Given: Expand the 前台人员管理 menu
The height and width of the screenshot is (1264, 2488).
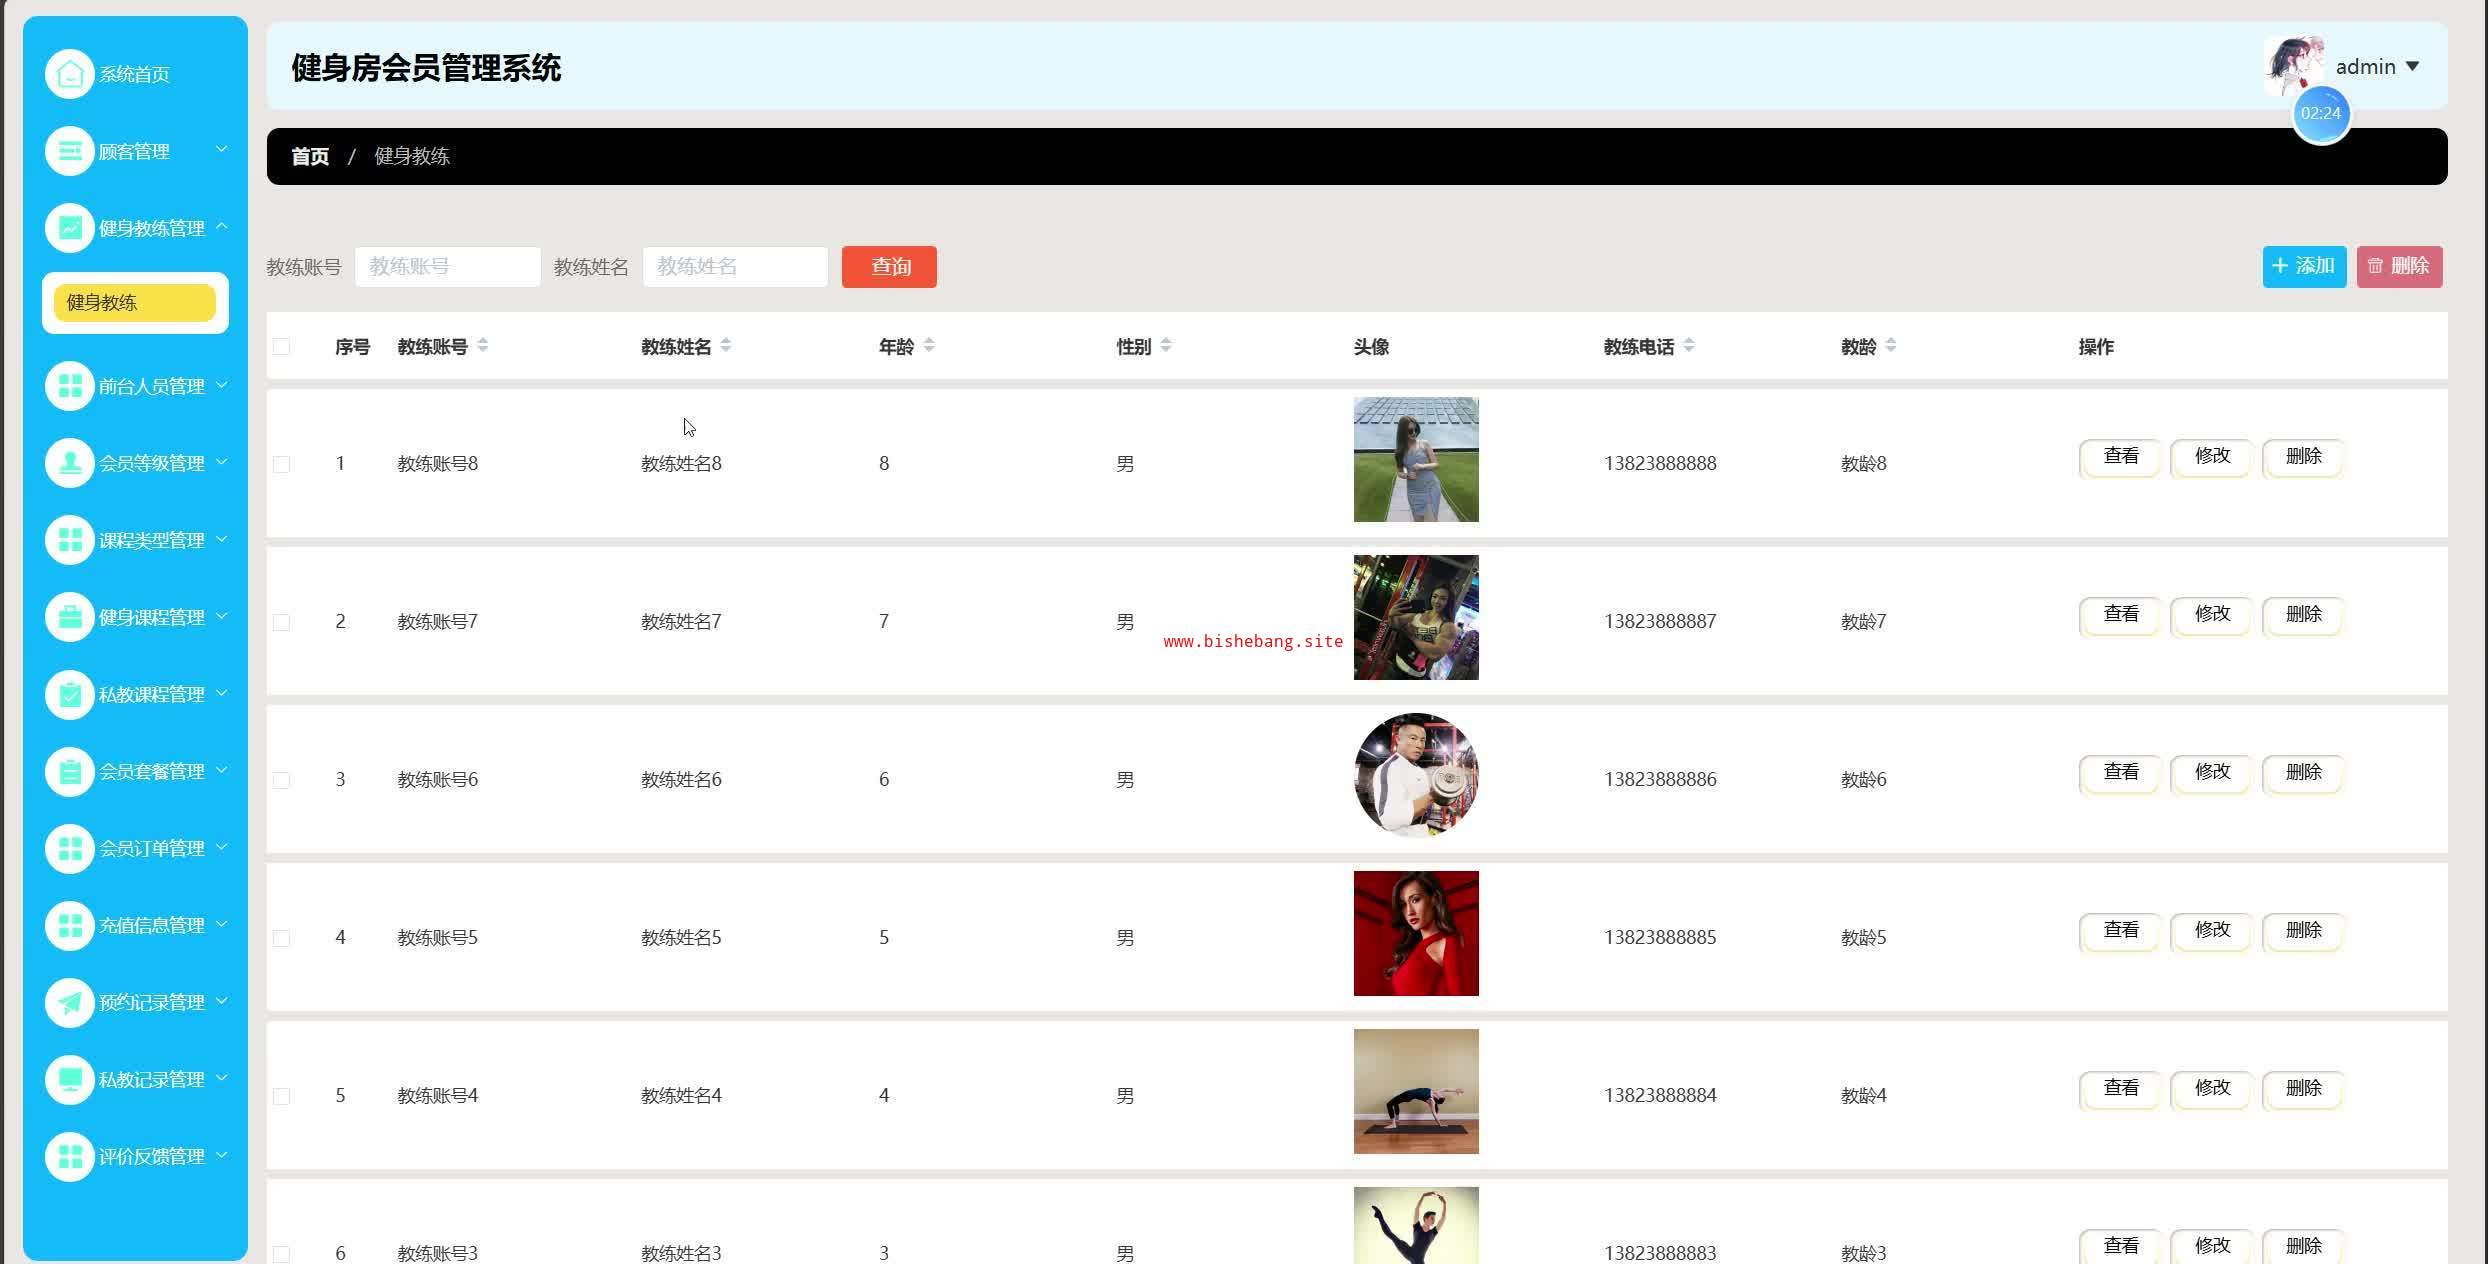Looking at the screenshot, I should 150,386.
